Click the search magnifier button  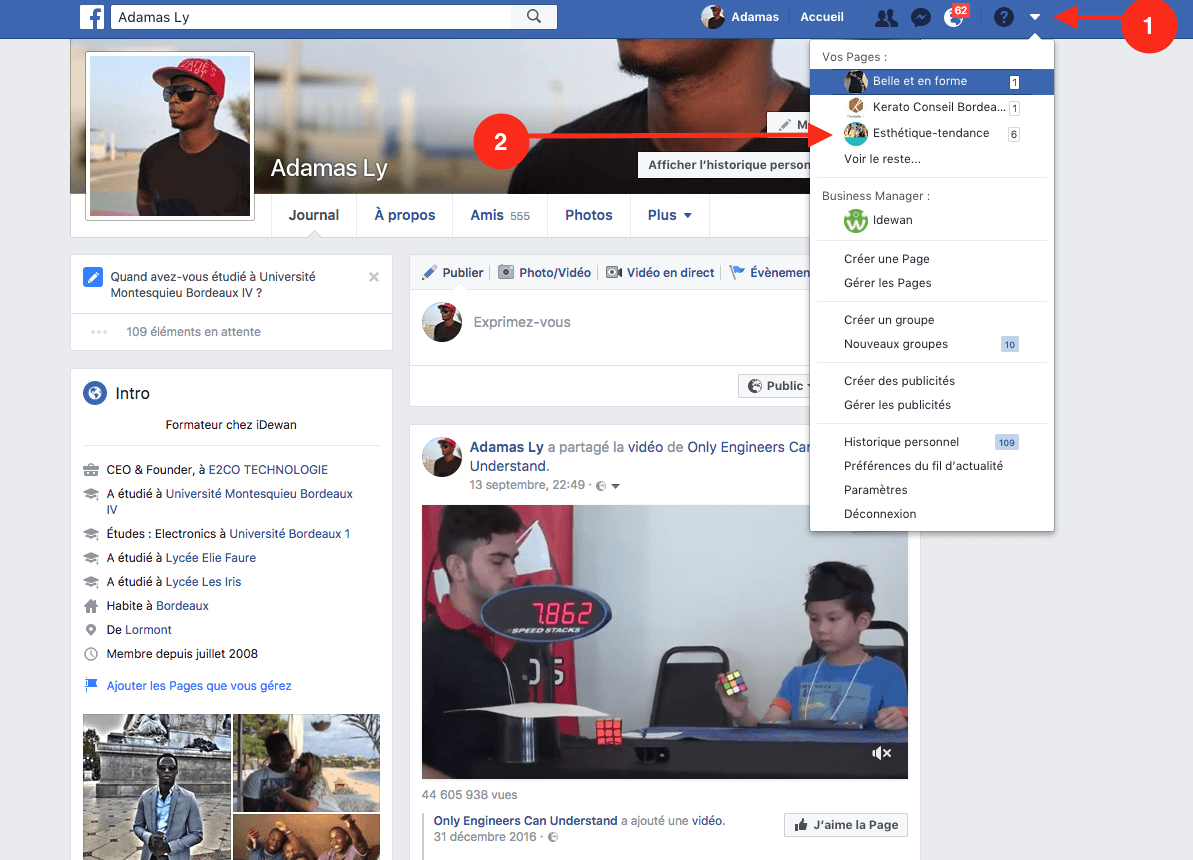tap(534, 17)
